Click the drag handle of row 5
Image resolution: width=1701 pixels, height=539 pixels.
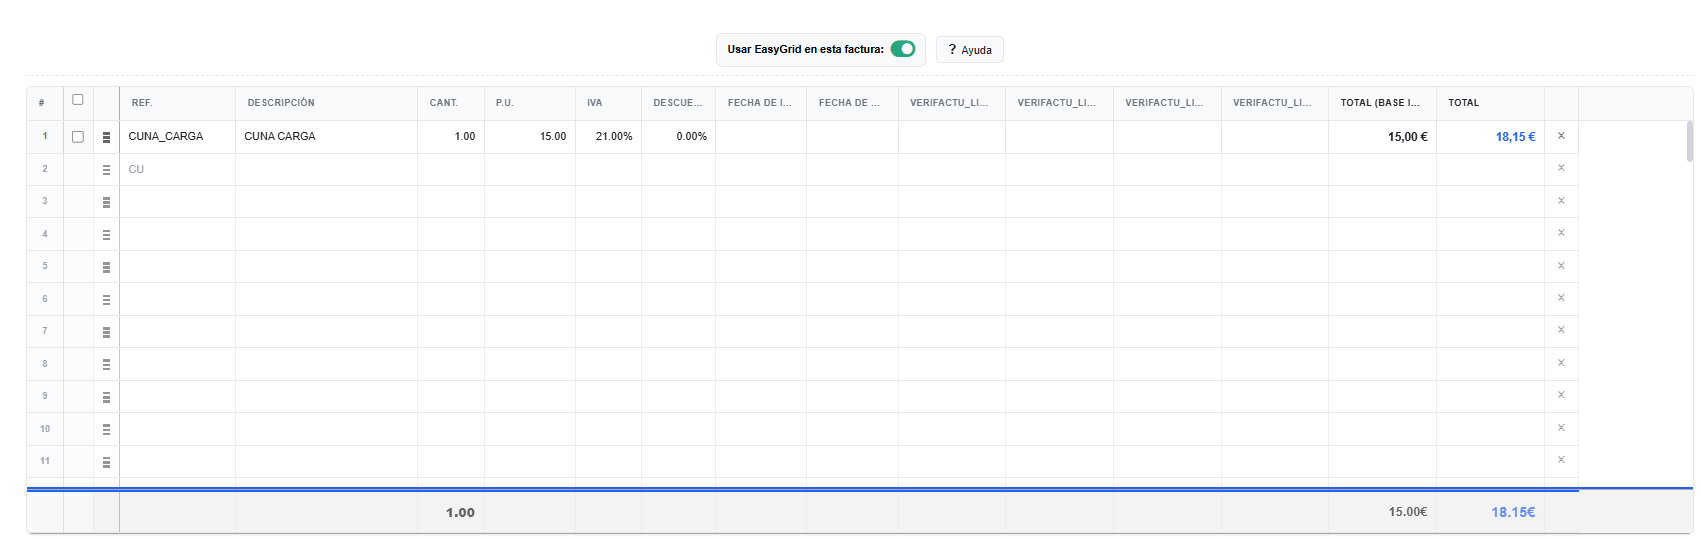(x=106, y=267)
